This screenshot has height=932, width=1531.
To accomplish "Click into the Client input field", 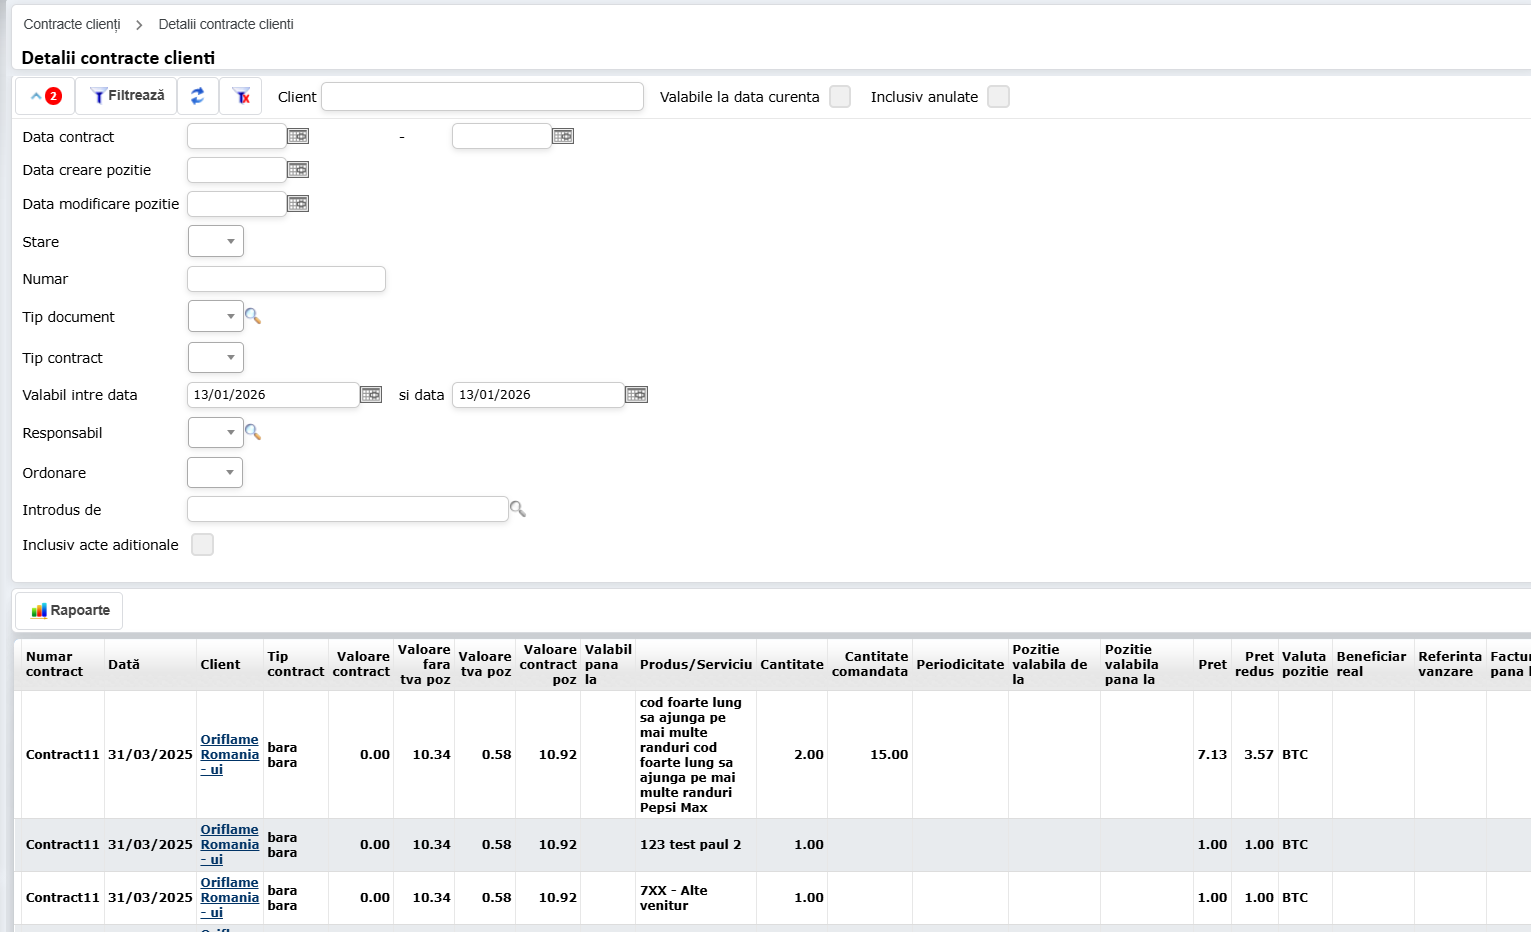I will coord(482,97).
